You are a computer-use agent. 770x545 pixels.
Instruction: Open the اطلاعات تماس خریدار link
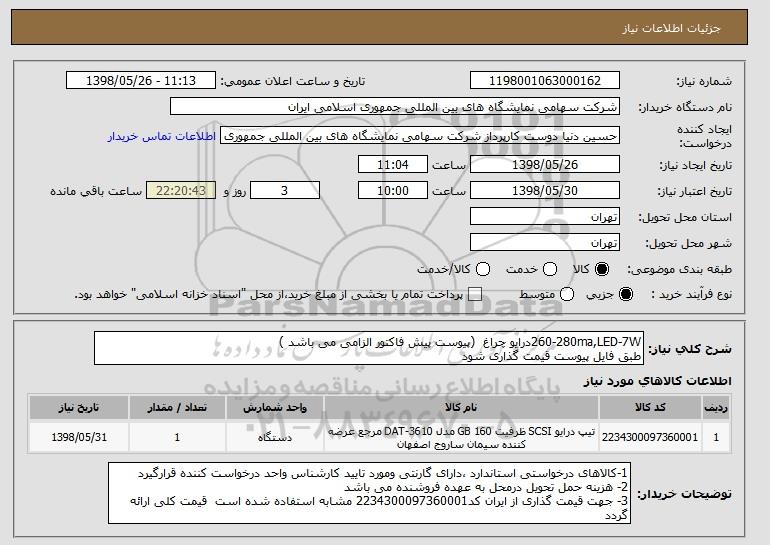tap(162, 136)
